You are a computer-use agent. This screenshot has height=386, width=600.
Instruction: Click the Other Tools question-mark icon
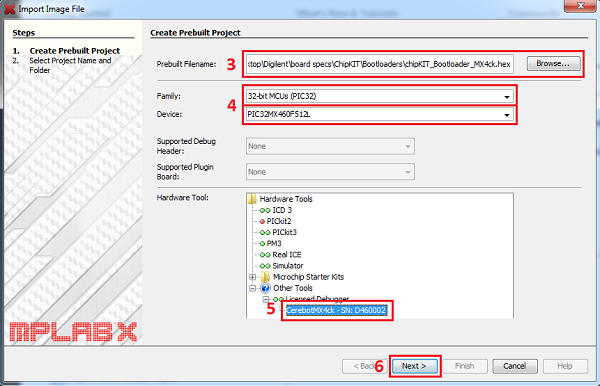266,288
